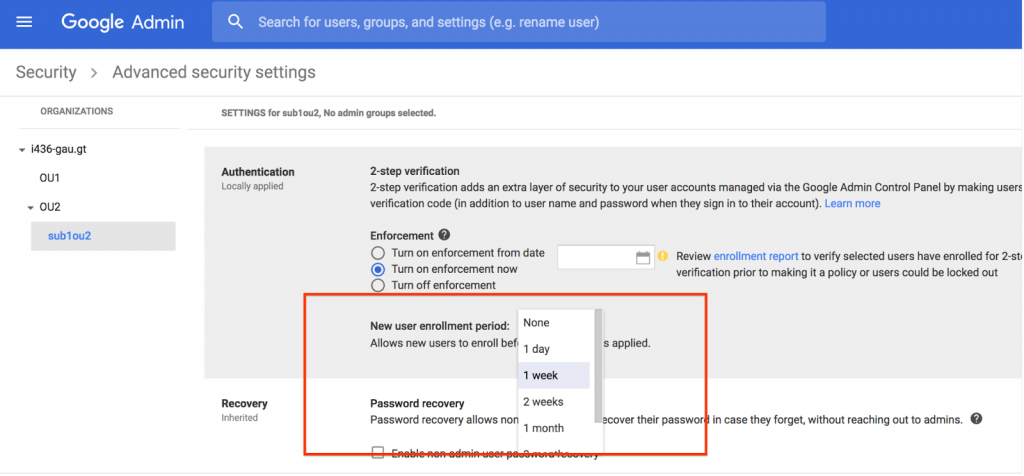1024x476 pixels.
Task: Click the enrollment dropdown list scrollbar
Action: point(598,365)
